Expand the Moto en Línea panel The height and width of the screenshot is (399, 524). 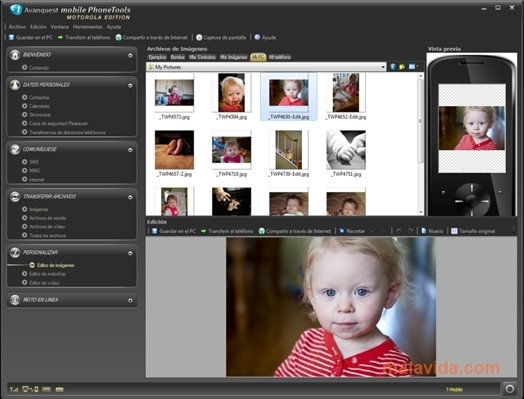(x=130, y=300)
